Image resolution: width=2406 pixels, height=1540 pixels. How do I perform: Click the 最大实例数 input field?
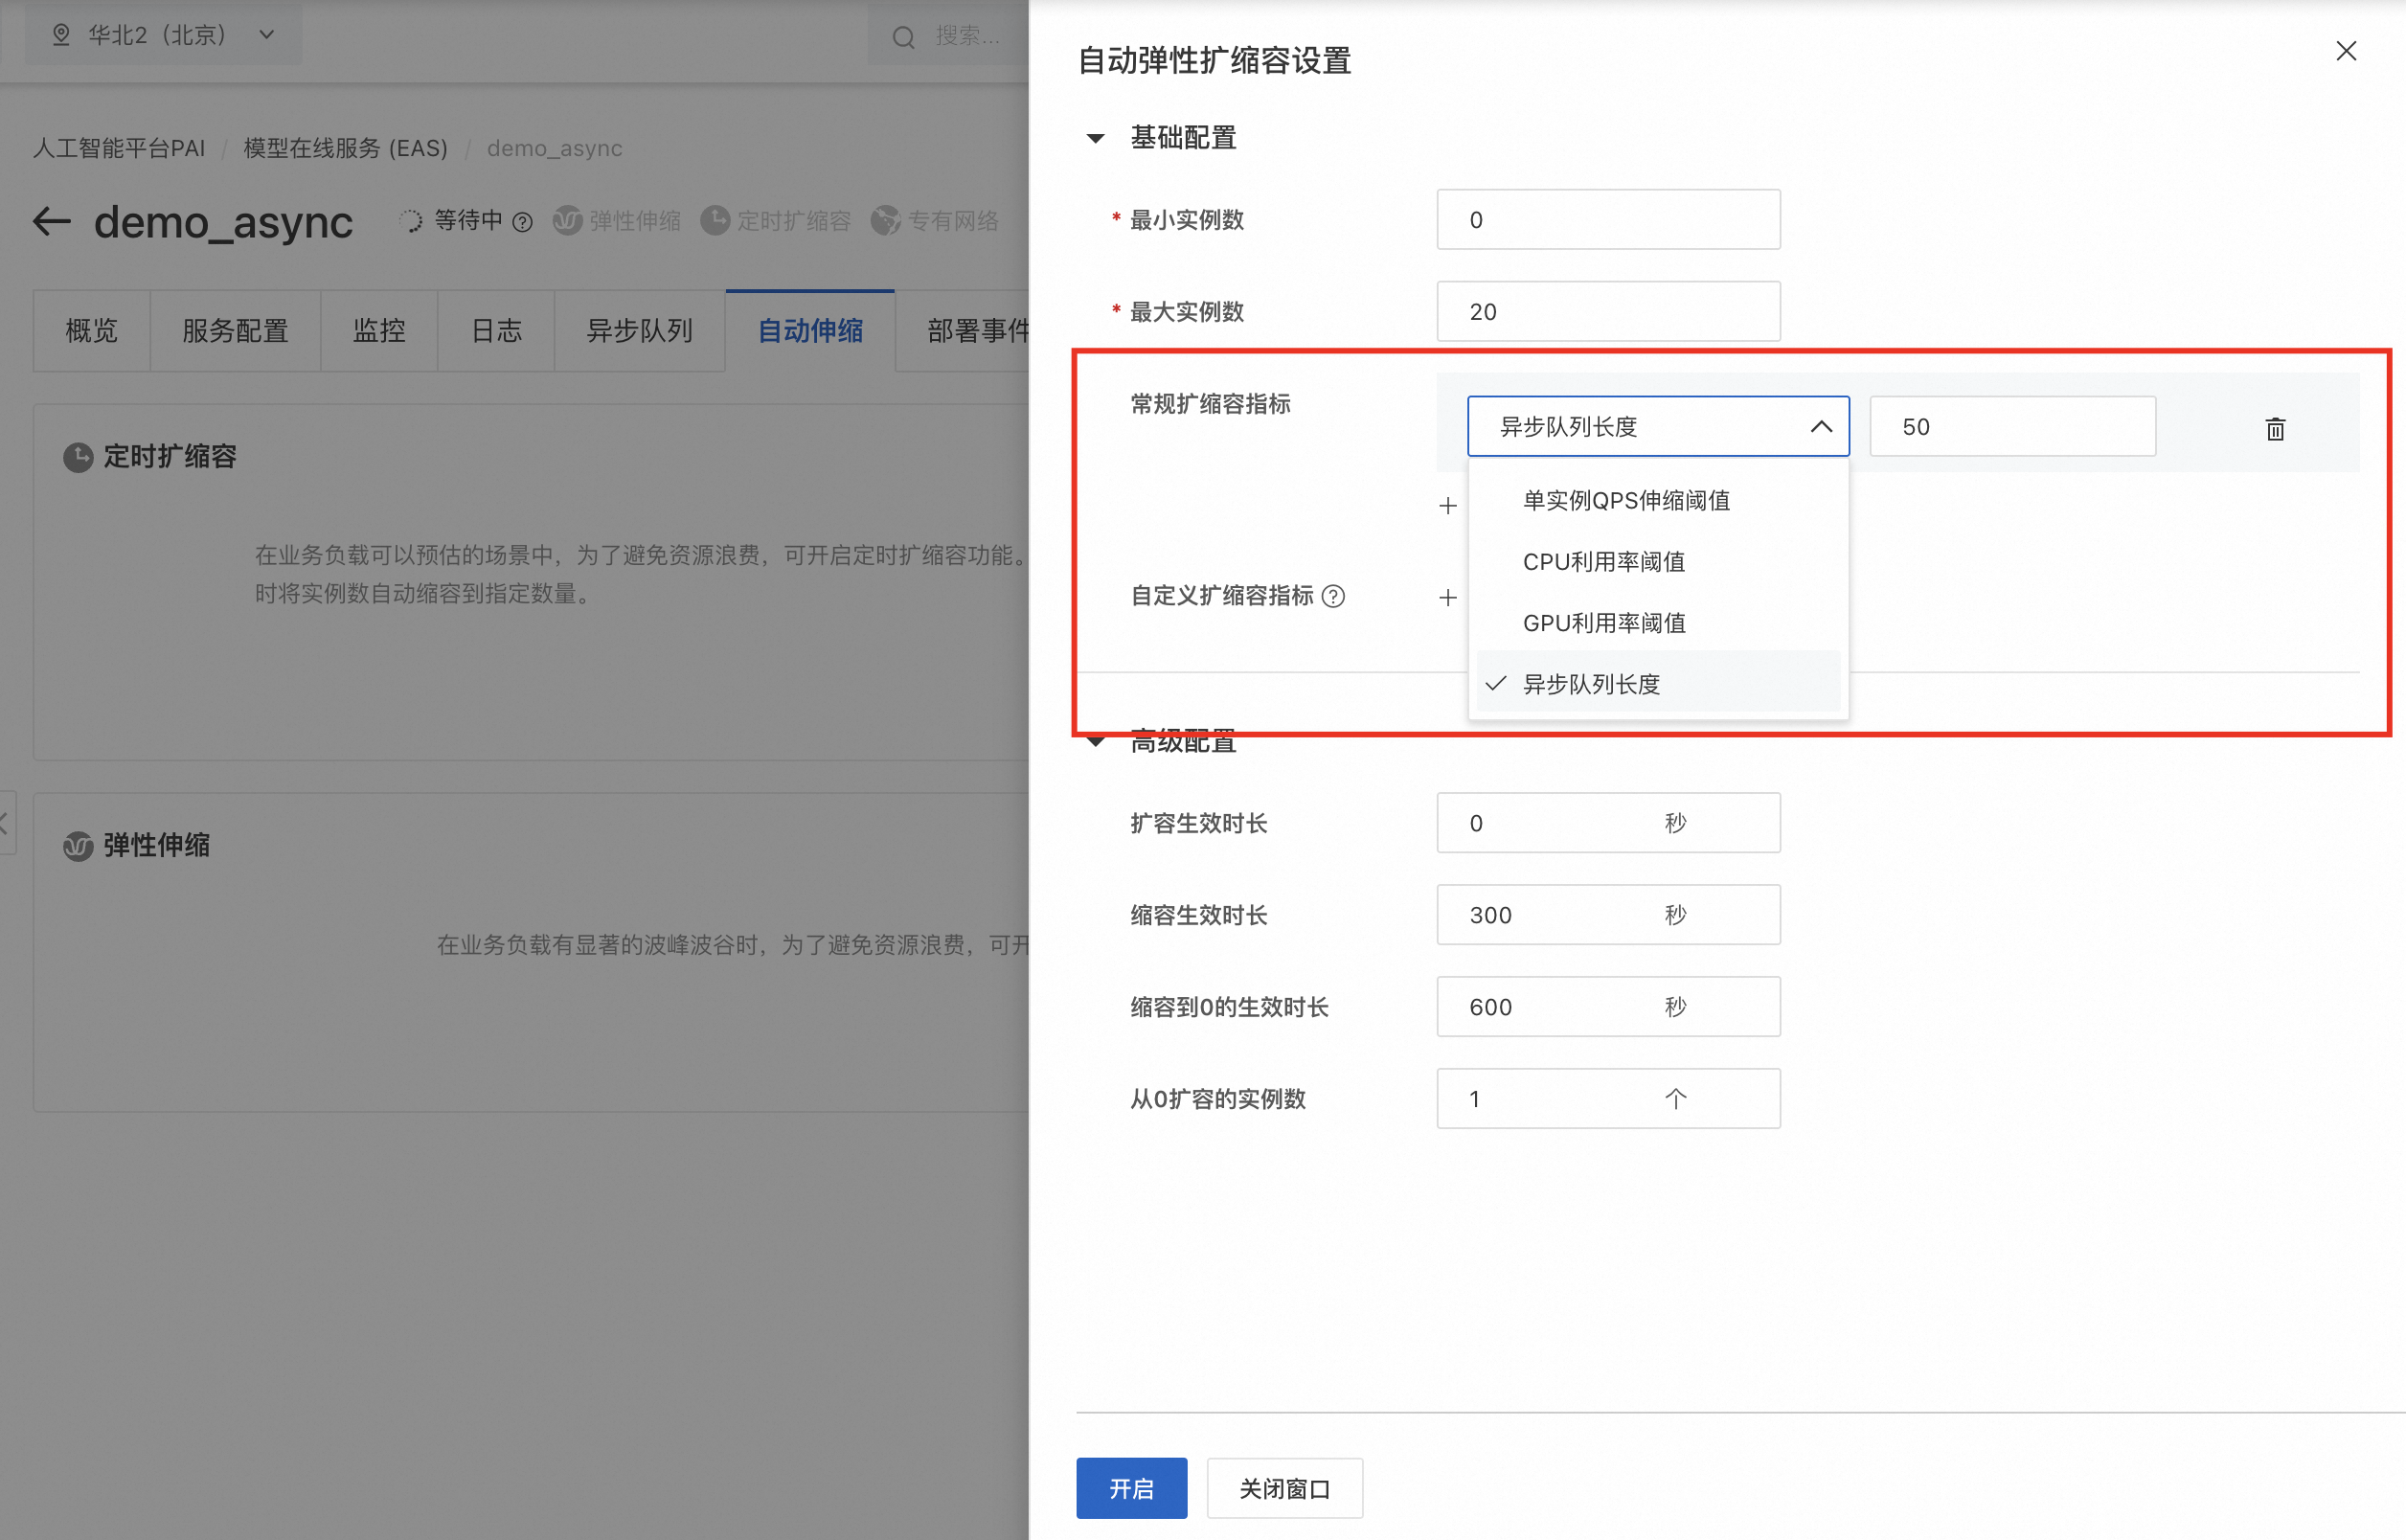point(1608,311)
